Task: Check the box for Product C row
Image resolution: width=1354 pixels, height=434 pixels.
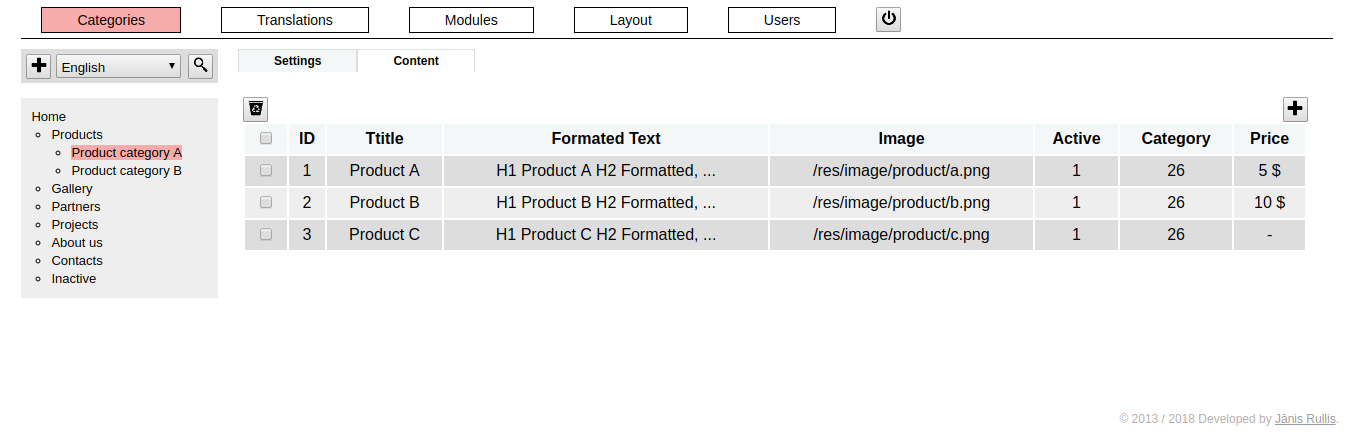Action: coord(266,234)
